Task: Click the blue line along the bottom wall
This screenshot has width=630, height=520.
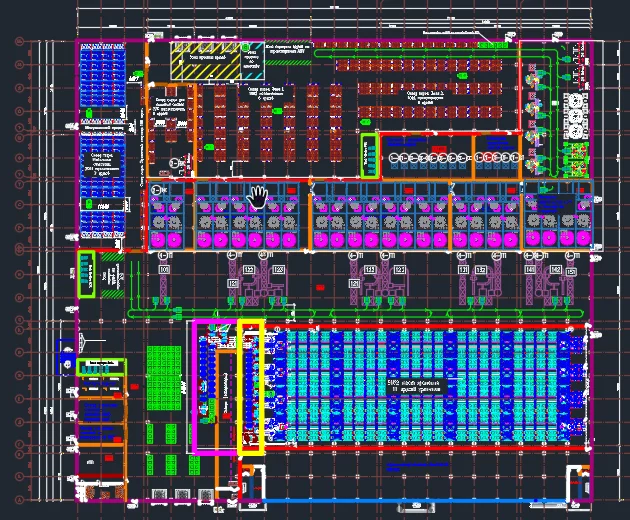Action: click(x=414, y=501)
